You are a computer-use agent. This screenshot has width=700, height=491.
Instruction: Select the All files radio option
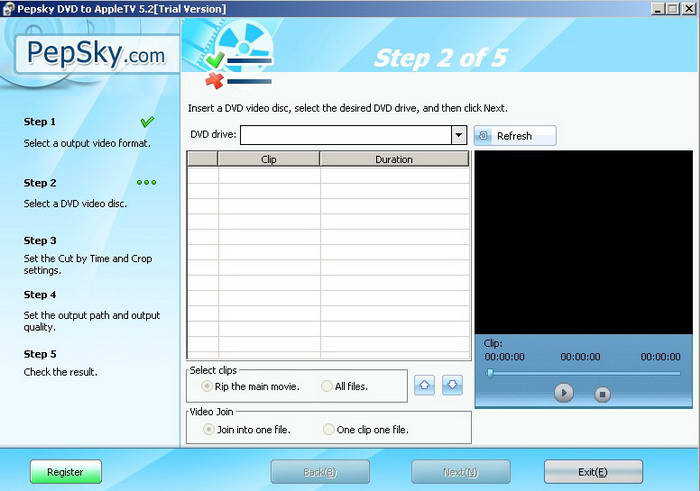pos(345,386)
